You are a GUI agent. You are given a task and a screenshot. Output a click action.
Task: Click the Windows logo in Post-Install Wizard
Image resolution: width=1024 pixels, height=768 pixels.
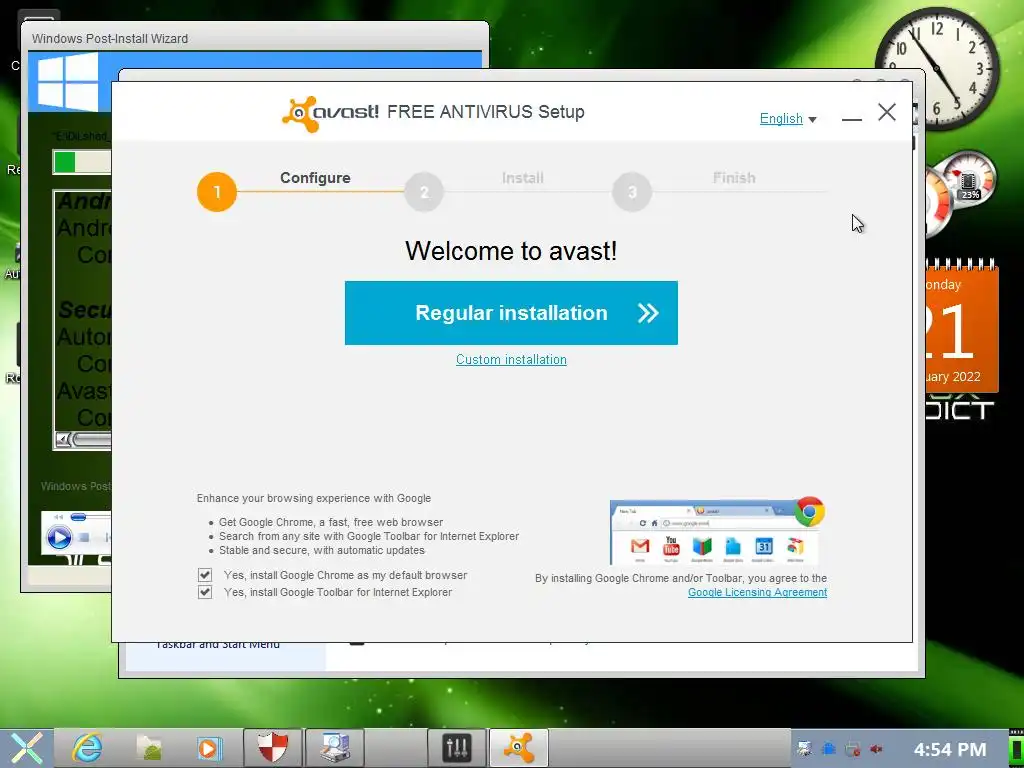67,82
